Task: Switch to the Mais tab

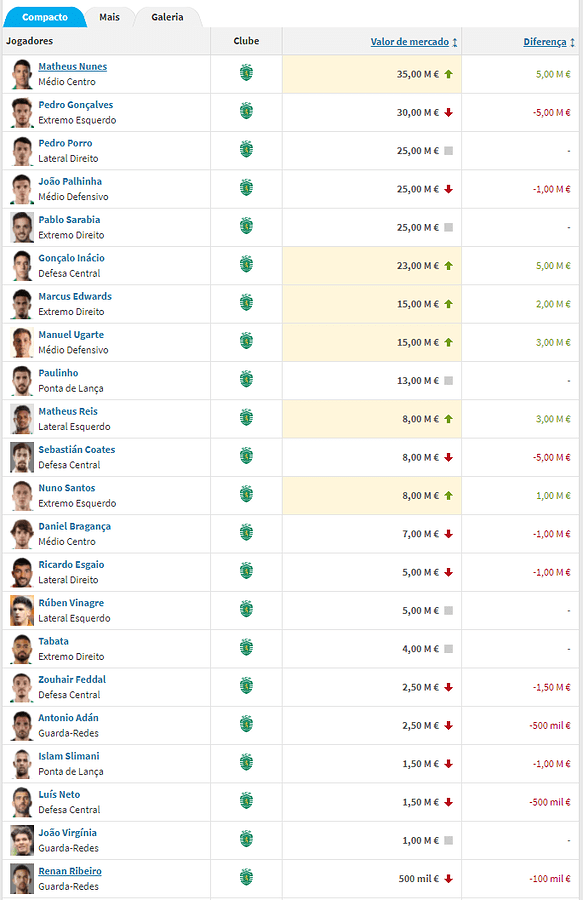Action: point(109,17)
